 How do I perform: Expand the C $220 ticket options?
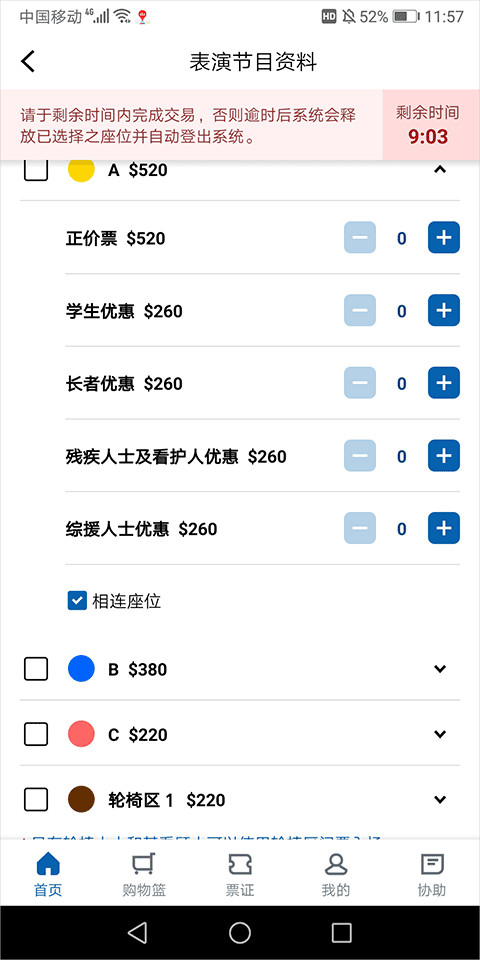(x=440, y=734)
